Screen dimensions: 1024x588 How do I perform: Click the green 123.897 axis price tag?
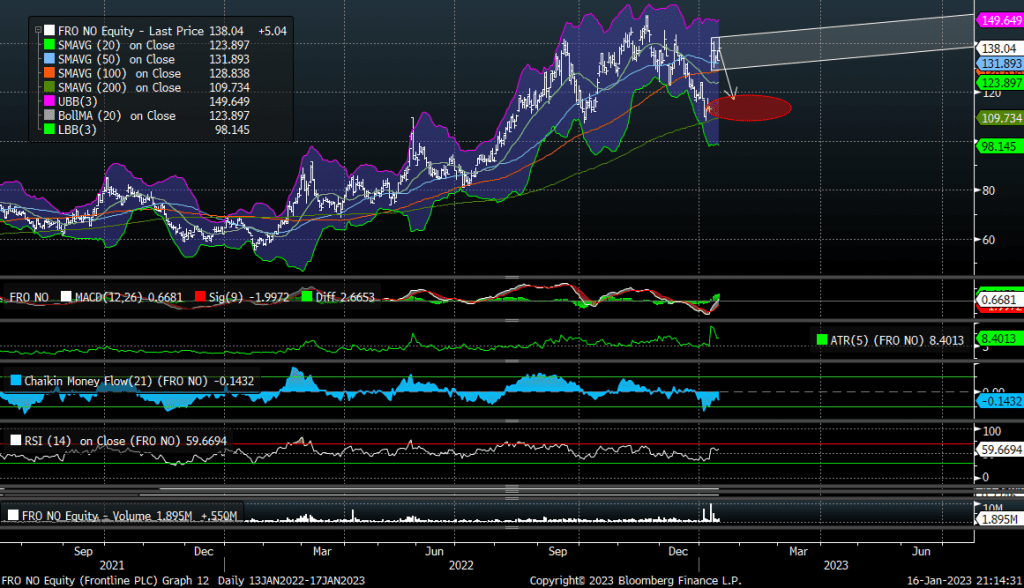1000,83
